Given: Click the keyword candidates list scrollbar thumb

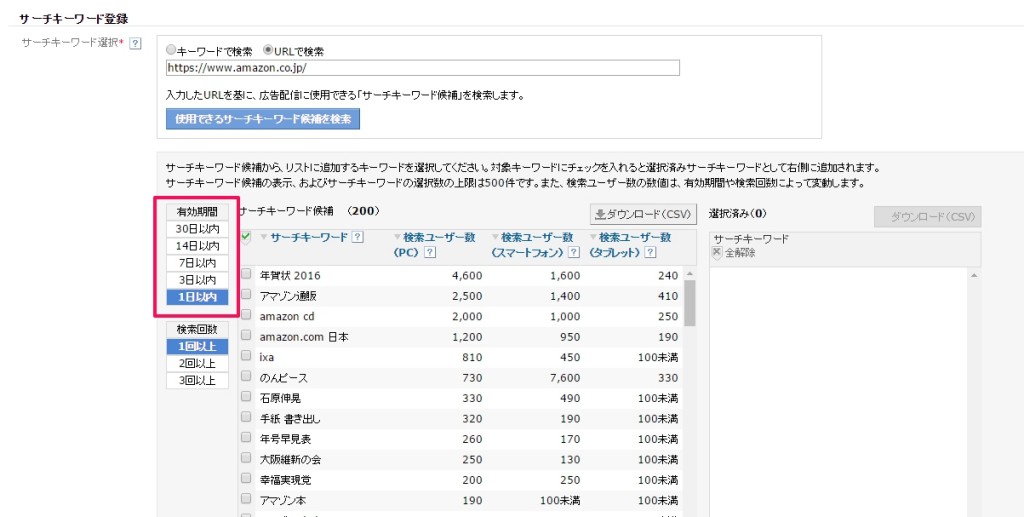Looking at the screenshot, I should click(x=690, y=304).
